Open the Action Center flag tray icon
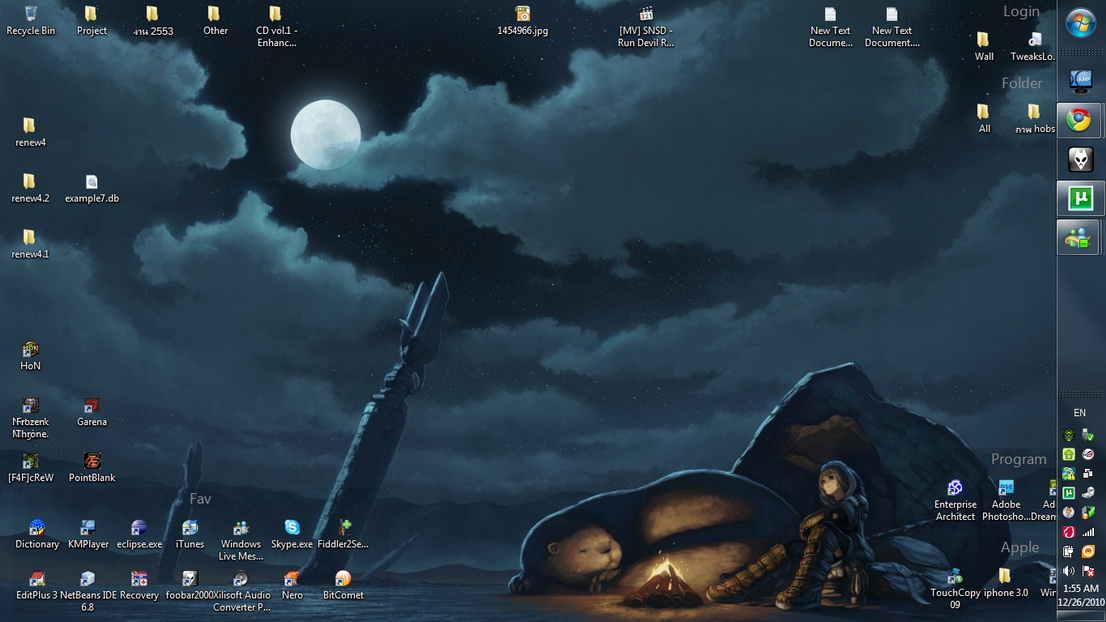 (1088, 571)
